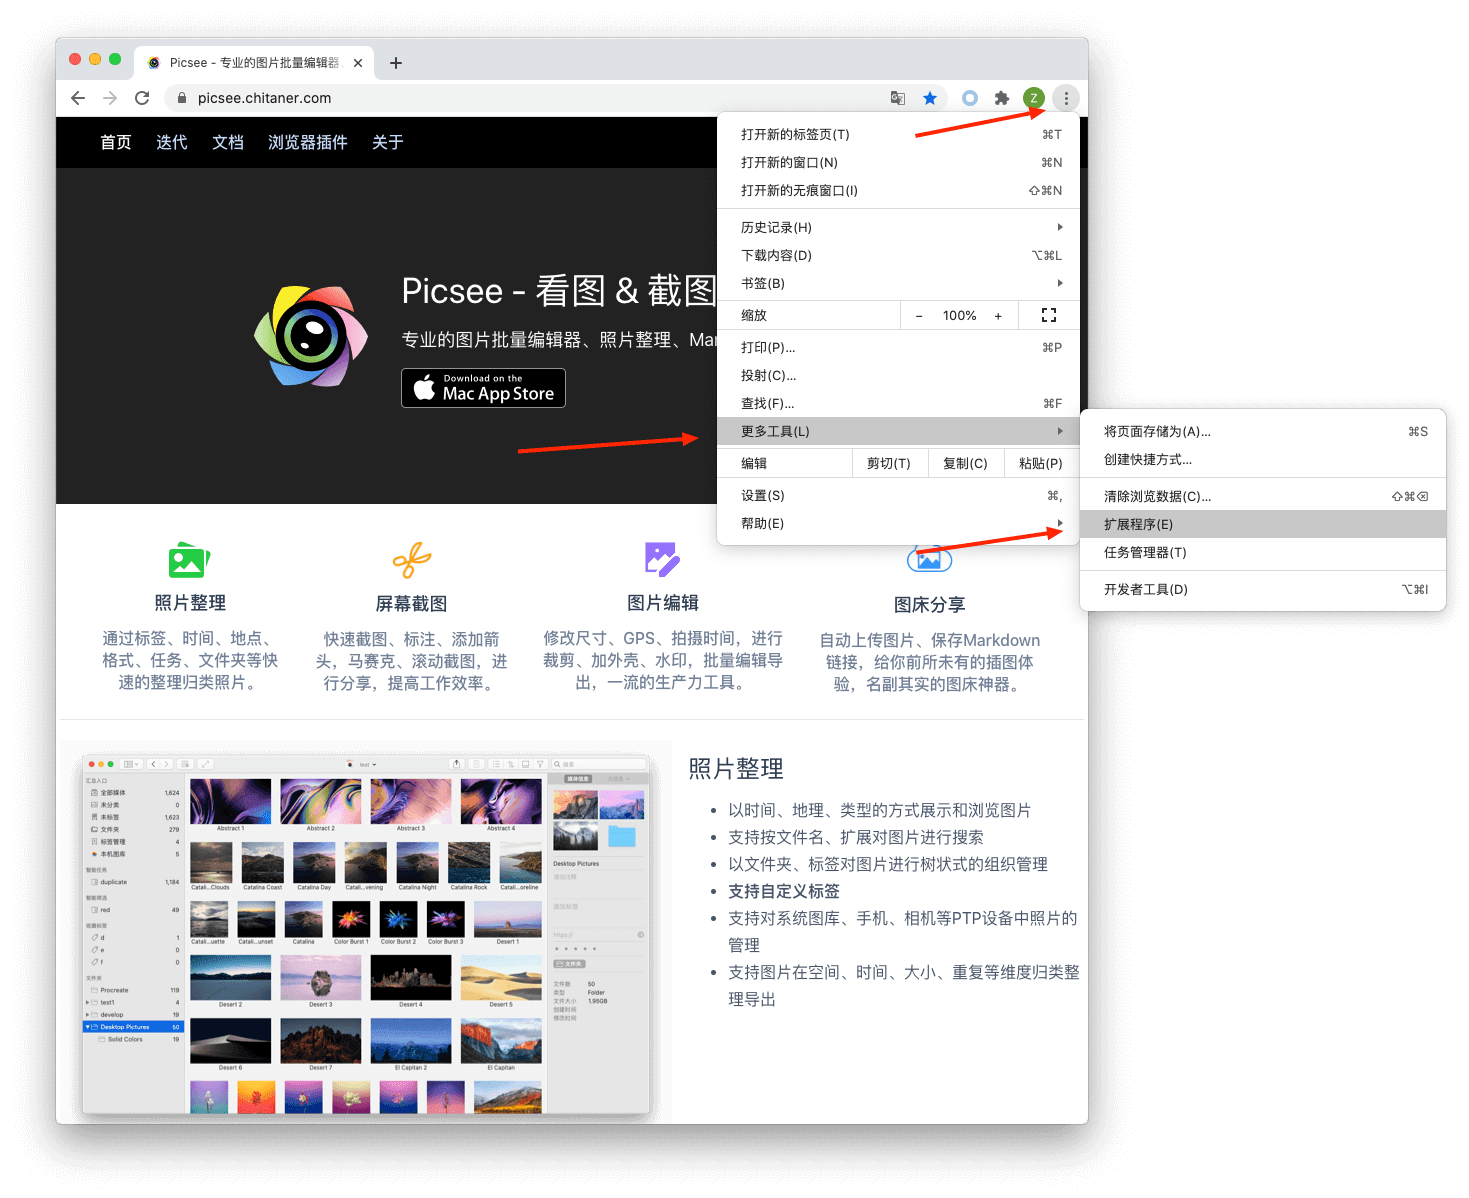
Task: Click the Picsee app screenshot image
Action: (366, 934)
